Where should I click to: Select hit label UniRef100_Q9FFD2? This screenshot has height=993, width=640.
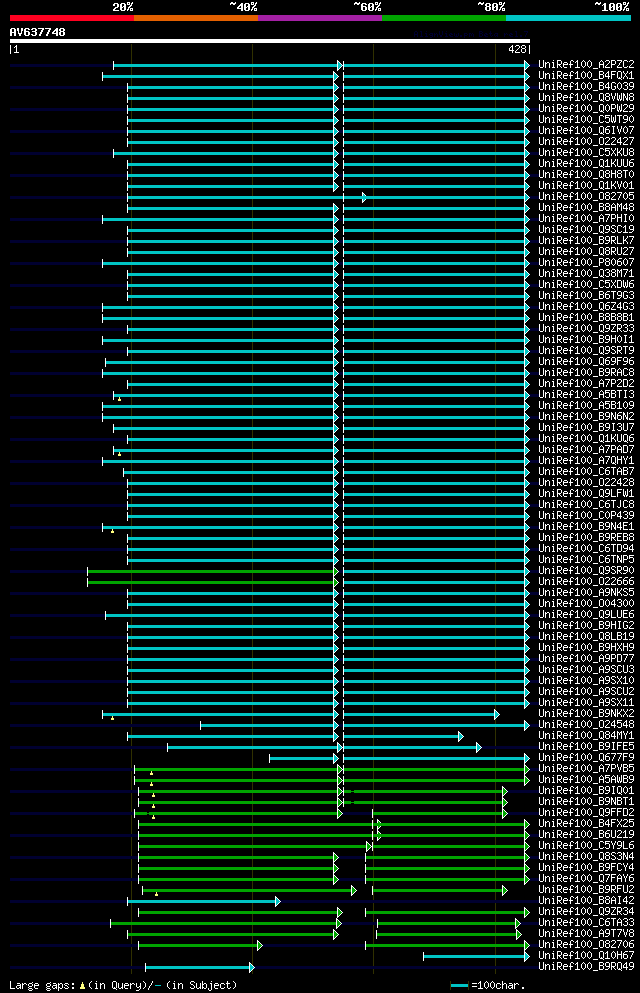pyautogui.click(x=586, y=813)
